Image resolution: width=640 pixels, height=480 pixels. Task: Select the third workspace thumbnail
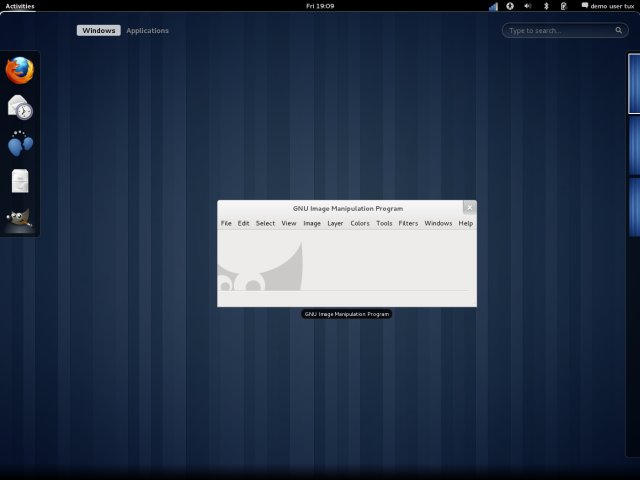point(634,207)
